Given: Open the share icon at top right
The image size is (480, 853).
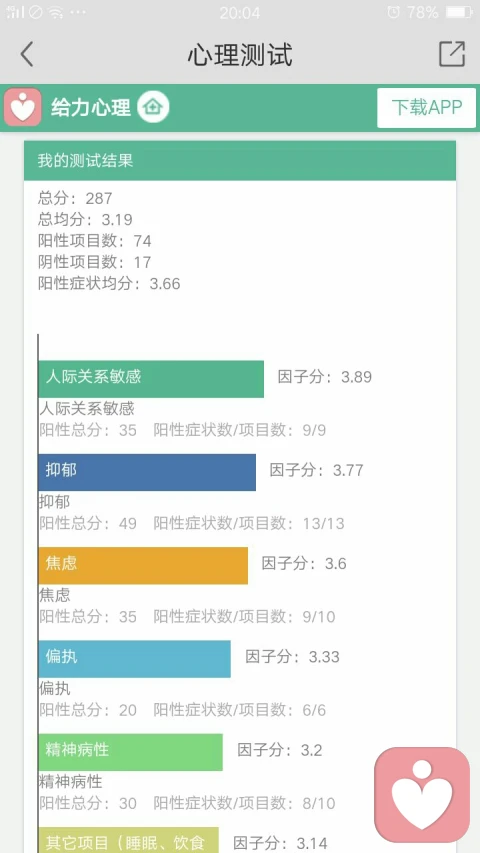Looking at the screenshot, I should click(452, 54).
